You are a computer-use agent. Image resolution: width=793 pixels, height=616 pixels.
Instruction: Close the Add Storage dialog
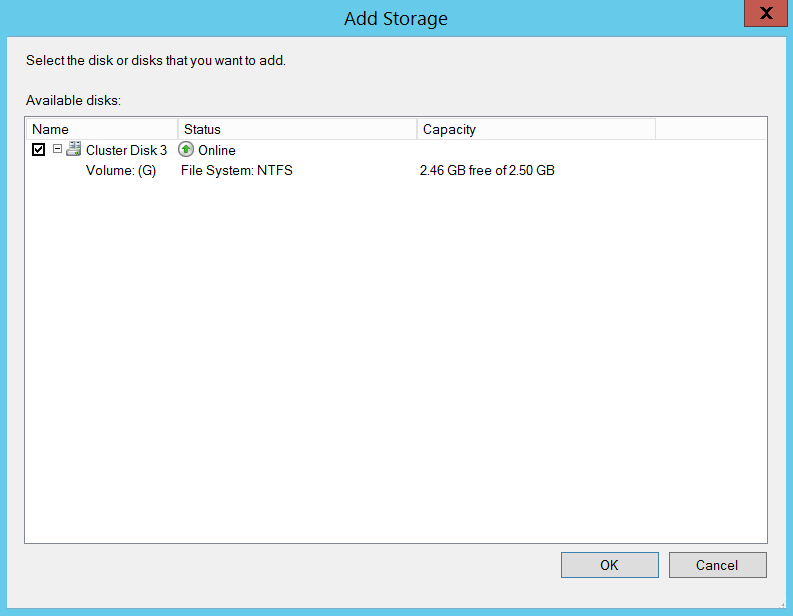click(764, 14)
